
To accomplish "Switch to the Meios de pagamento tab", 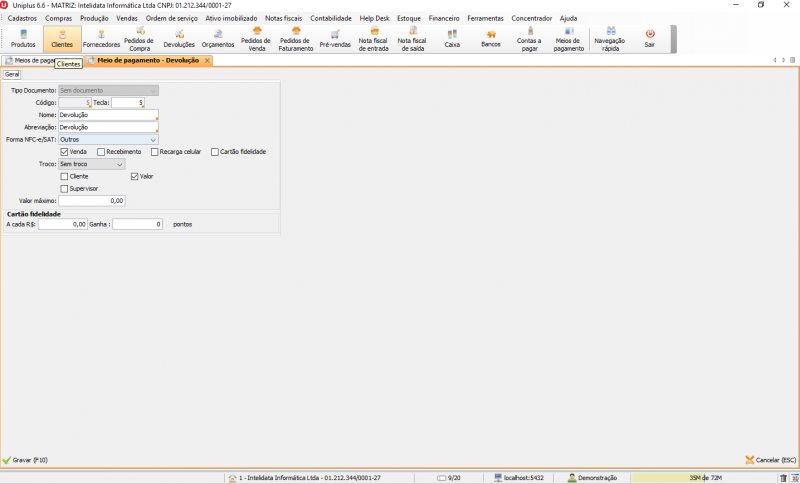I will [x=30, y=61].
